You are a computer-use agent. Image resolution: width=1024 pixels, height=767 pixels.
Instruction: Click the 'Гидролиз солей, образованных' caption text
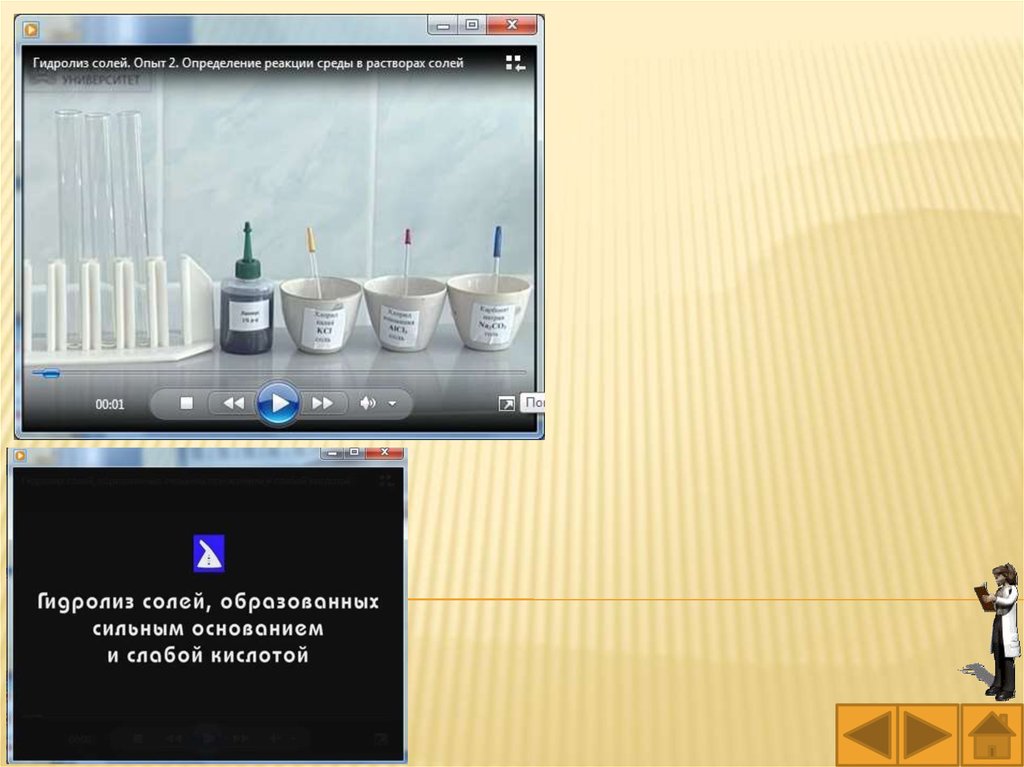[208, 601]
